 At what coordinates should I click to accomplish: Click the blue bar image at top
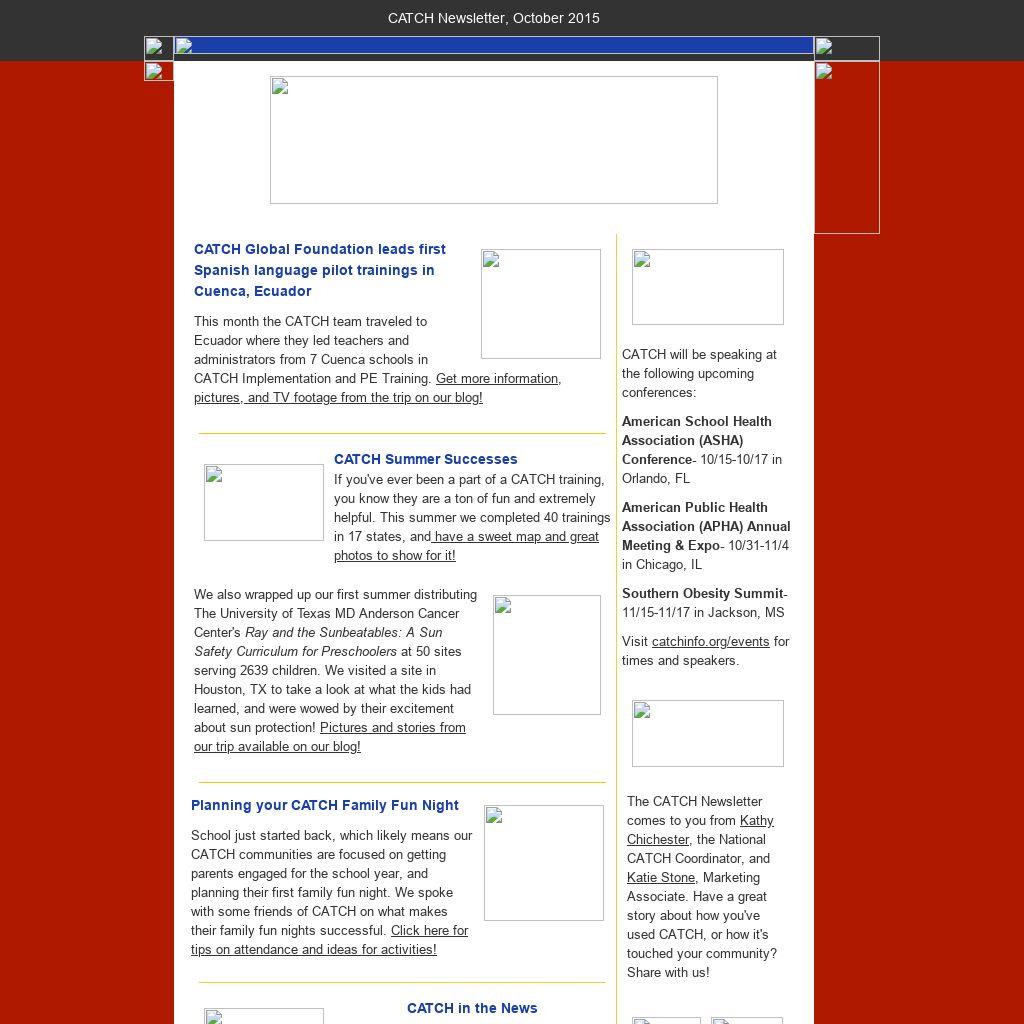click(x=493, y=45)
